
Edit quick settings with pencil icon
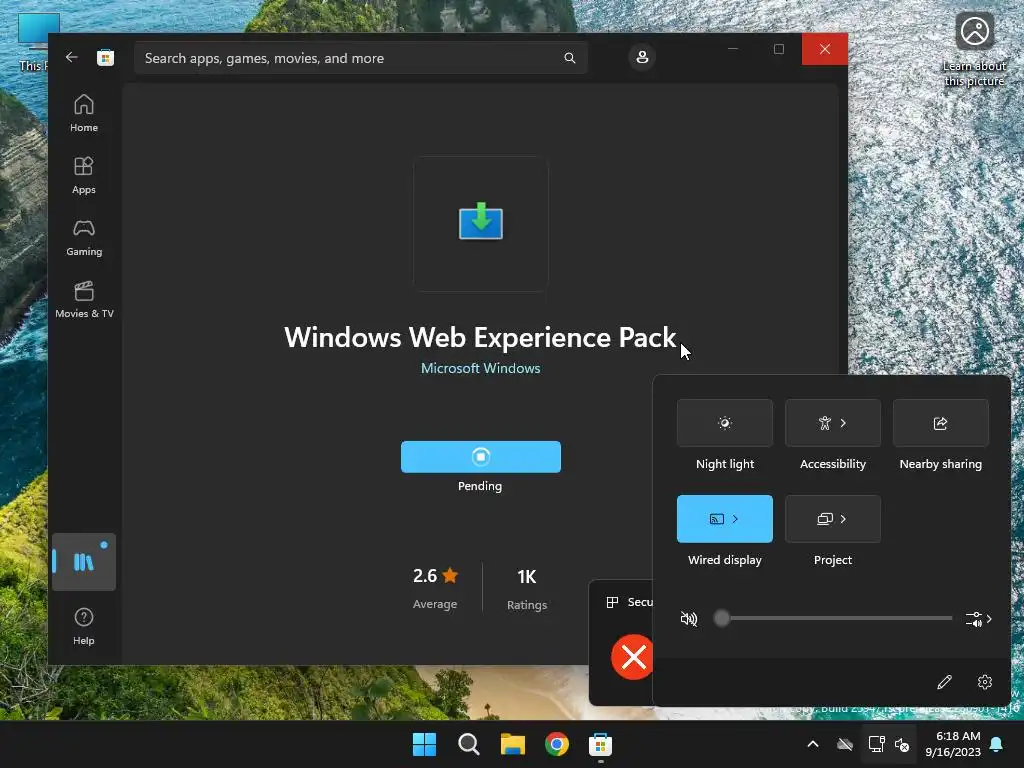(x=944, y=682)
